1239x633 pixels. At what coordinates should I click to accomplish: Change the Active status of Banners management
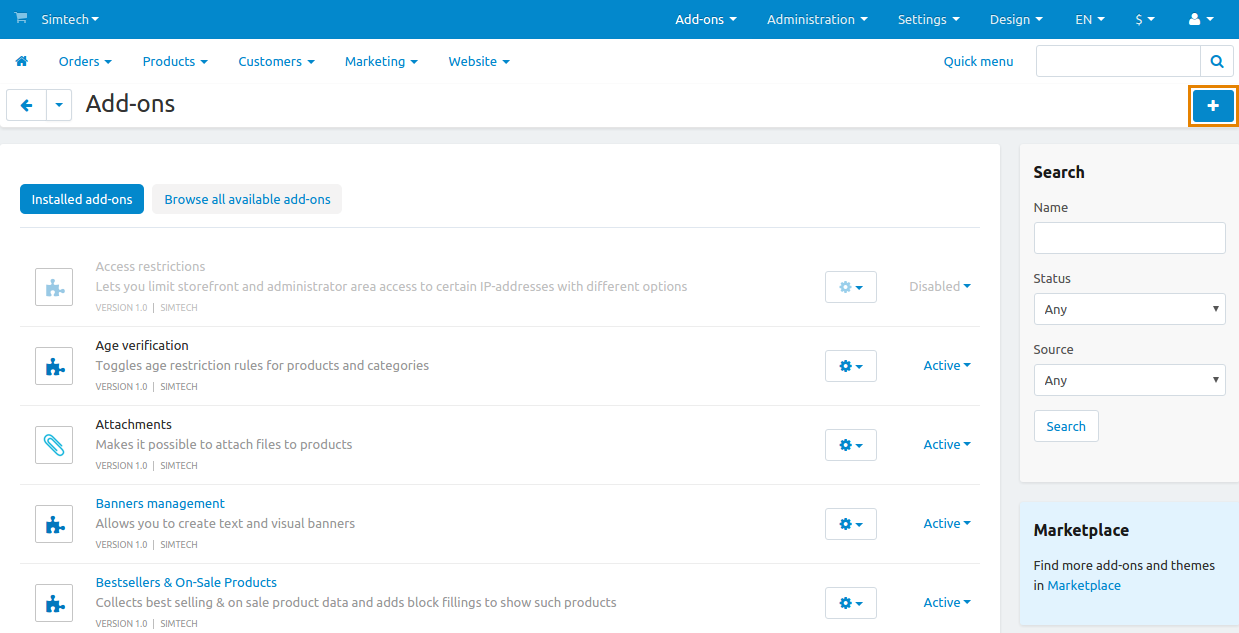[947, 523]
